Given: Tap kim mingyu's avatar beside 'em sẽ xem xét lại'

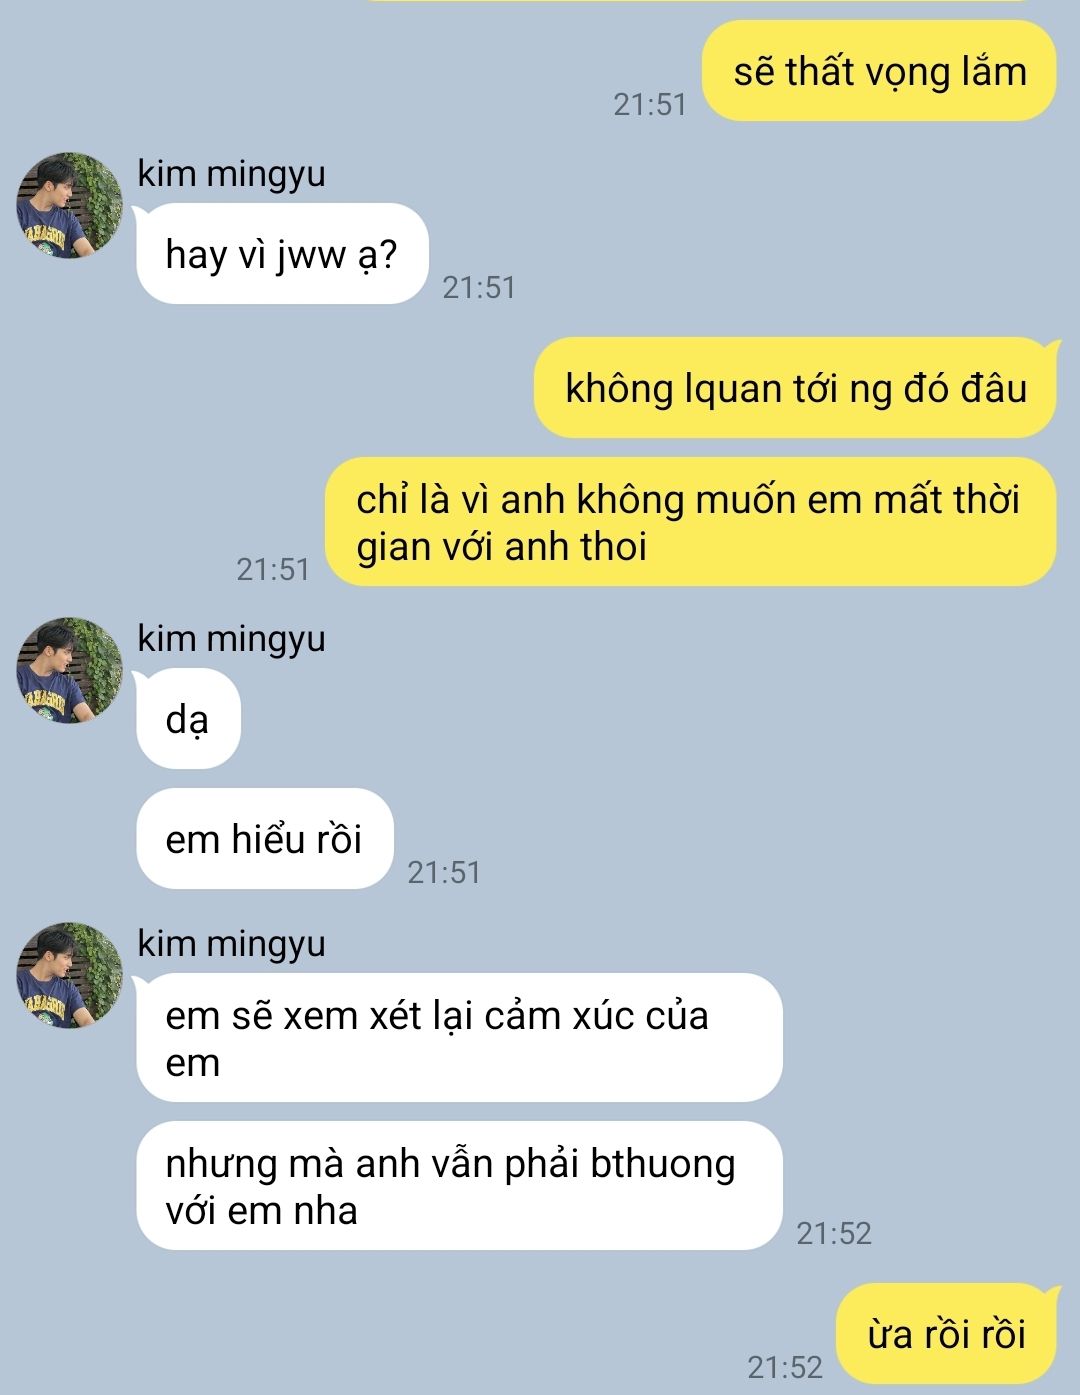Looking at the screenshot, I should [69, 975].
